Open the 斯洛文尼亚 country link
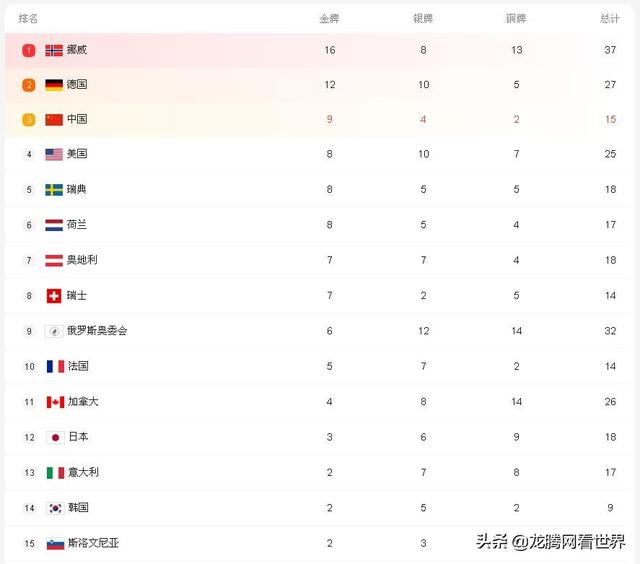Screen dimensions: 640x564 [93, 543]
